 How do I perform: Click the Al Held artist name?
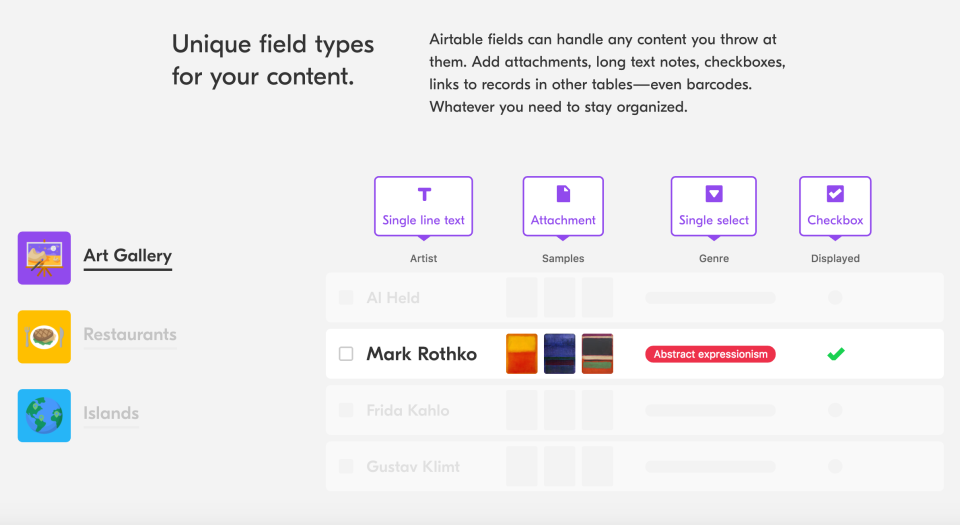coord(393,298)
